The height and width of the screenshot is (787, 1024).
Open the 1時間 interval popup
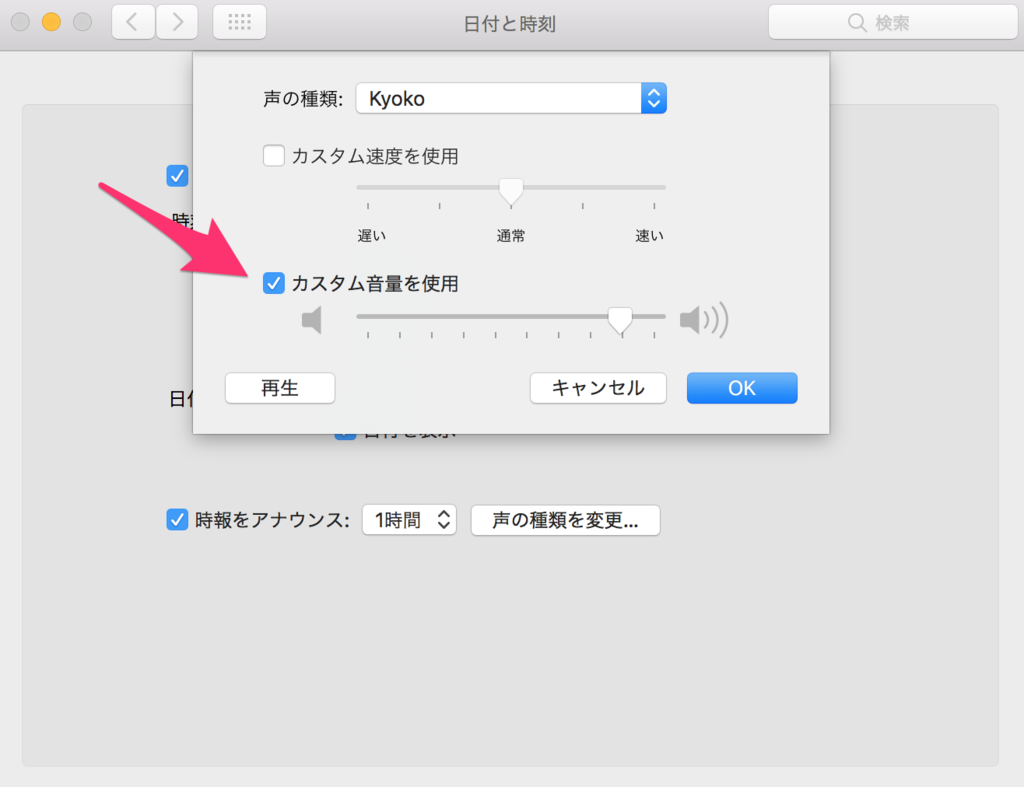coord(409,520)
